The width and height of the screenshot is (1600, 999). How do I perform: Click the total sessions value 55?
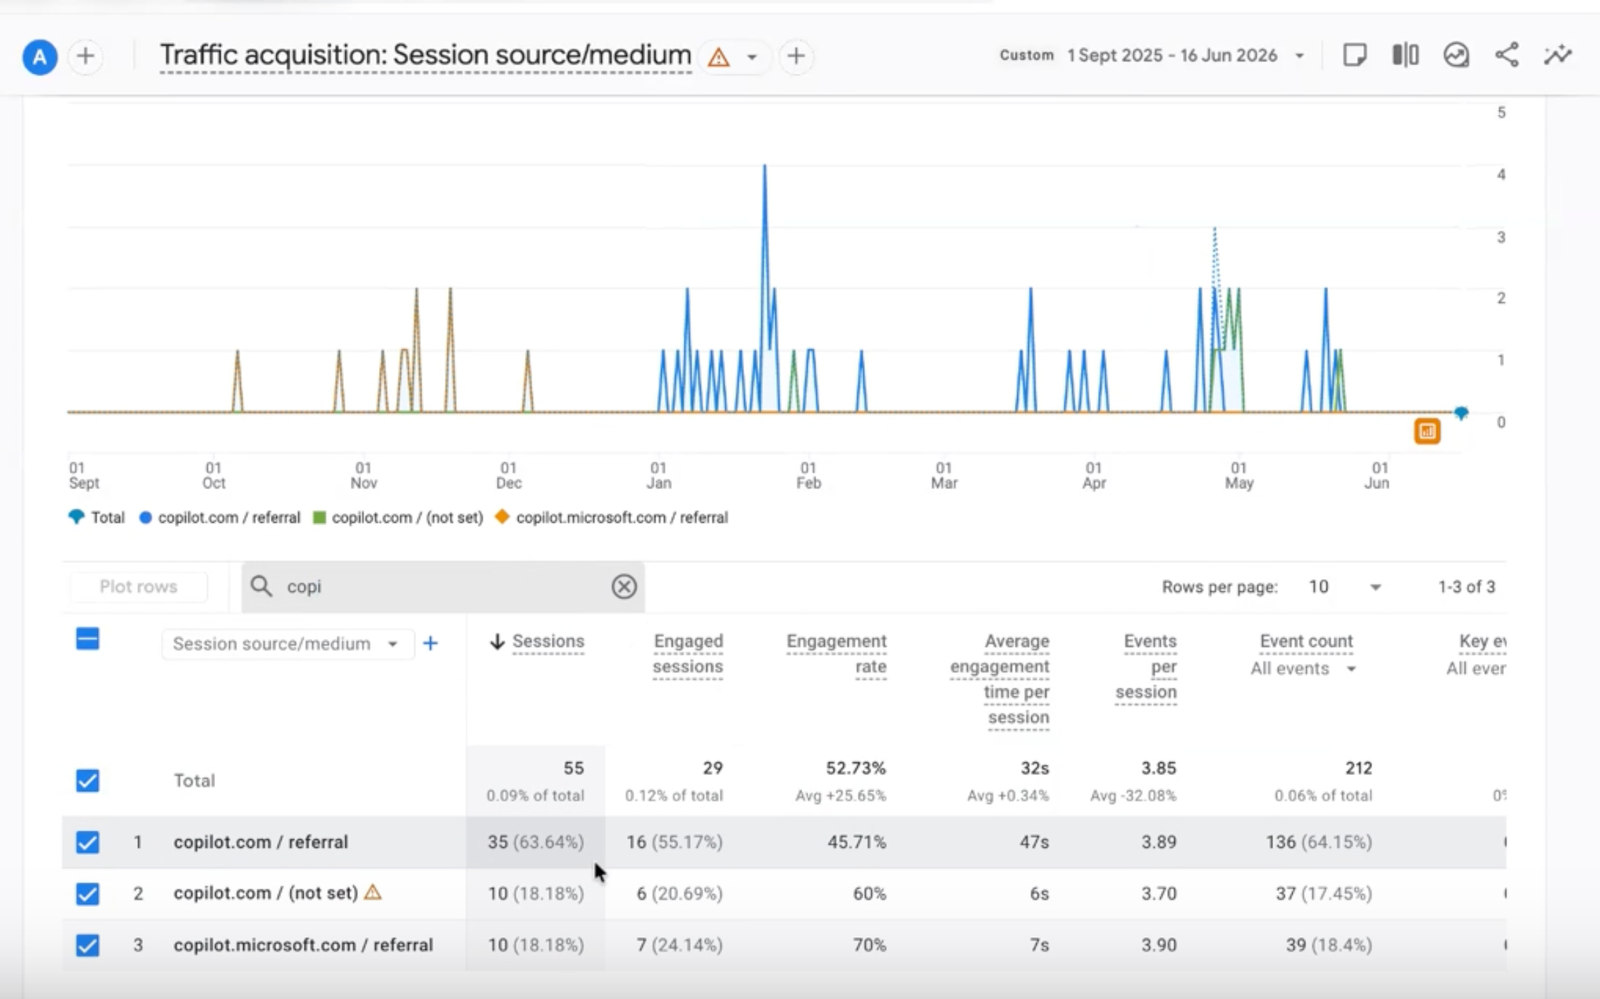click(573, 768)
